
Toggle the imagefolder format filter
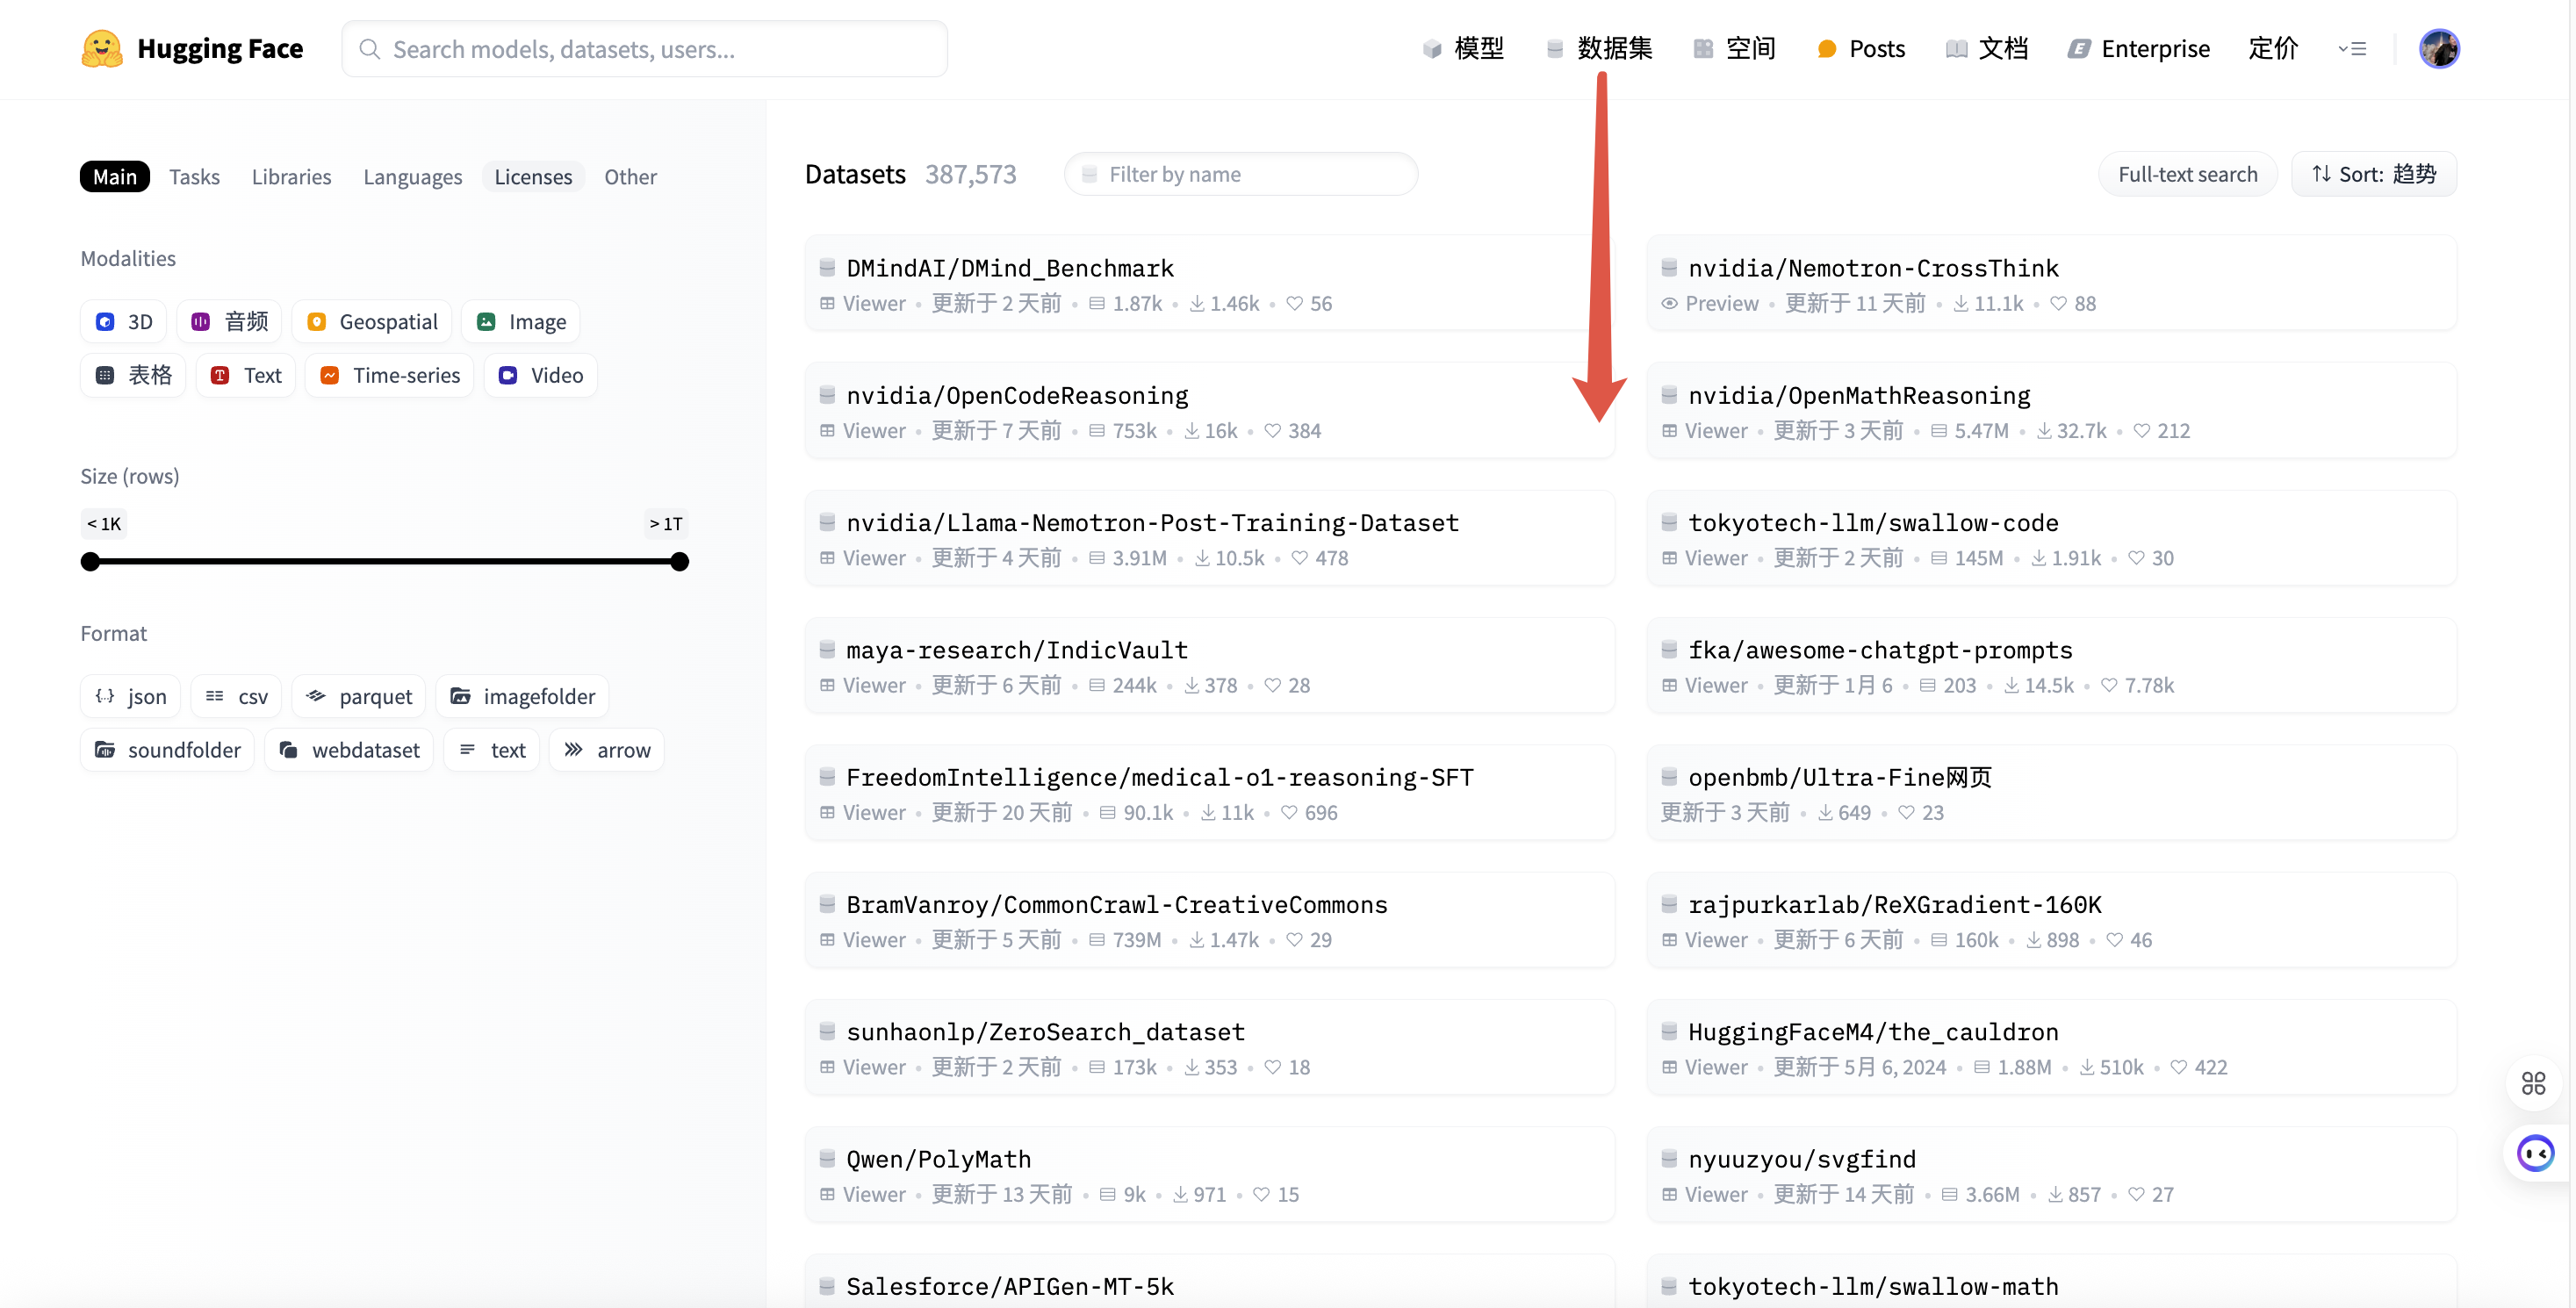point(522,696)
